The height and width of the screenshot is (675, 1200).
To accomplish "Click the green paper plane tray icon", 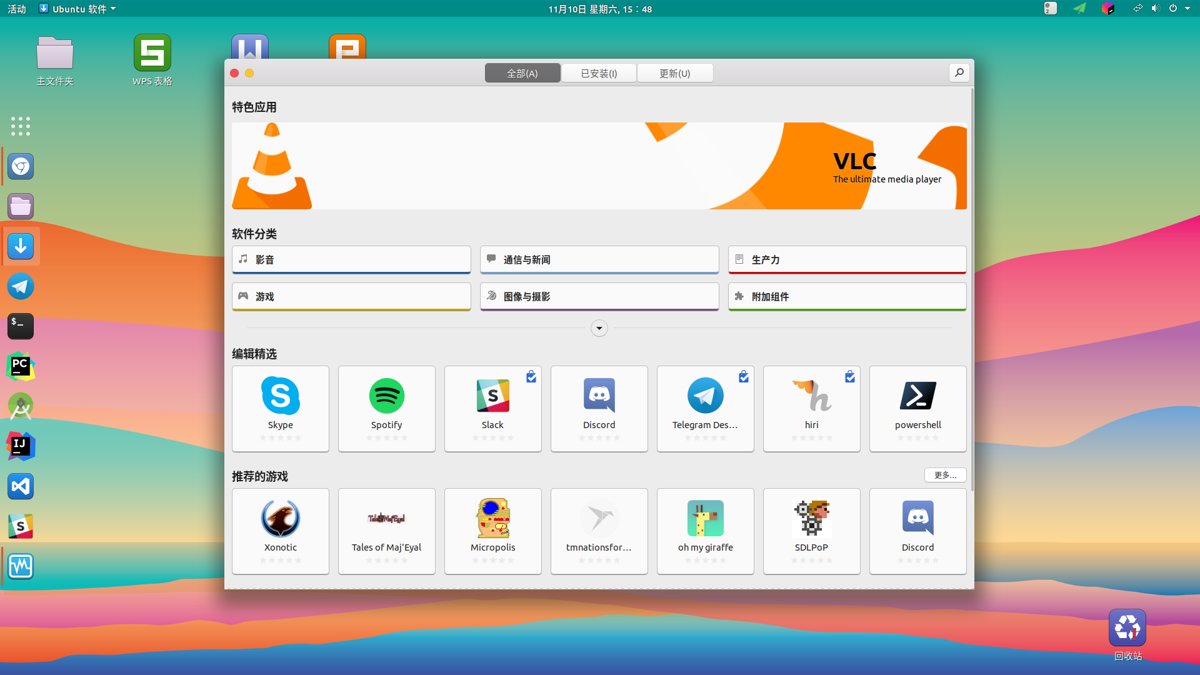I will [x=1079, y=9].
